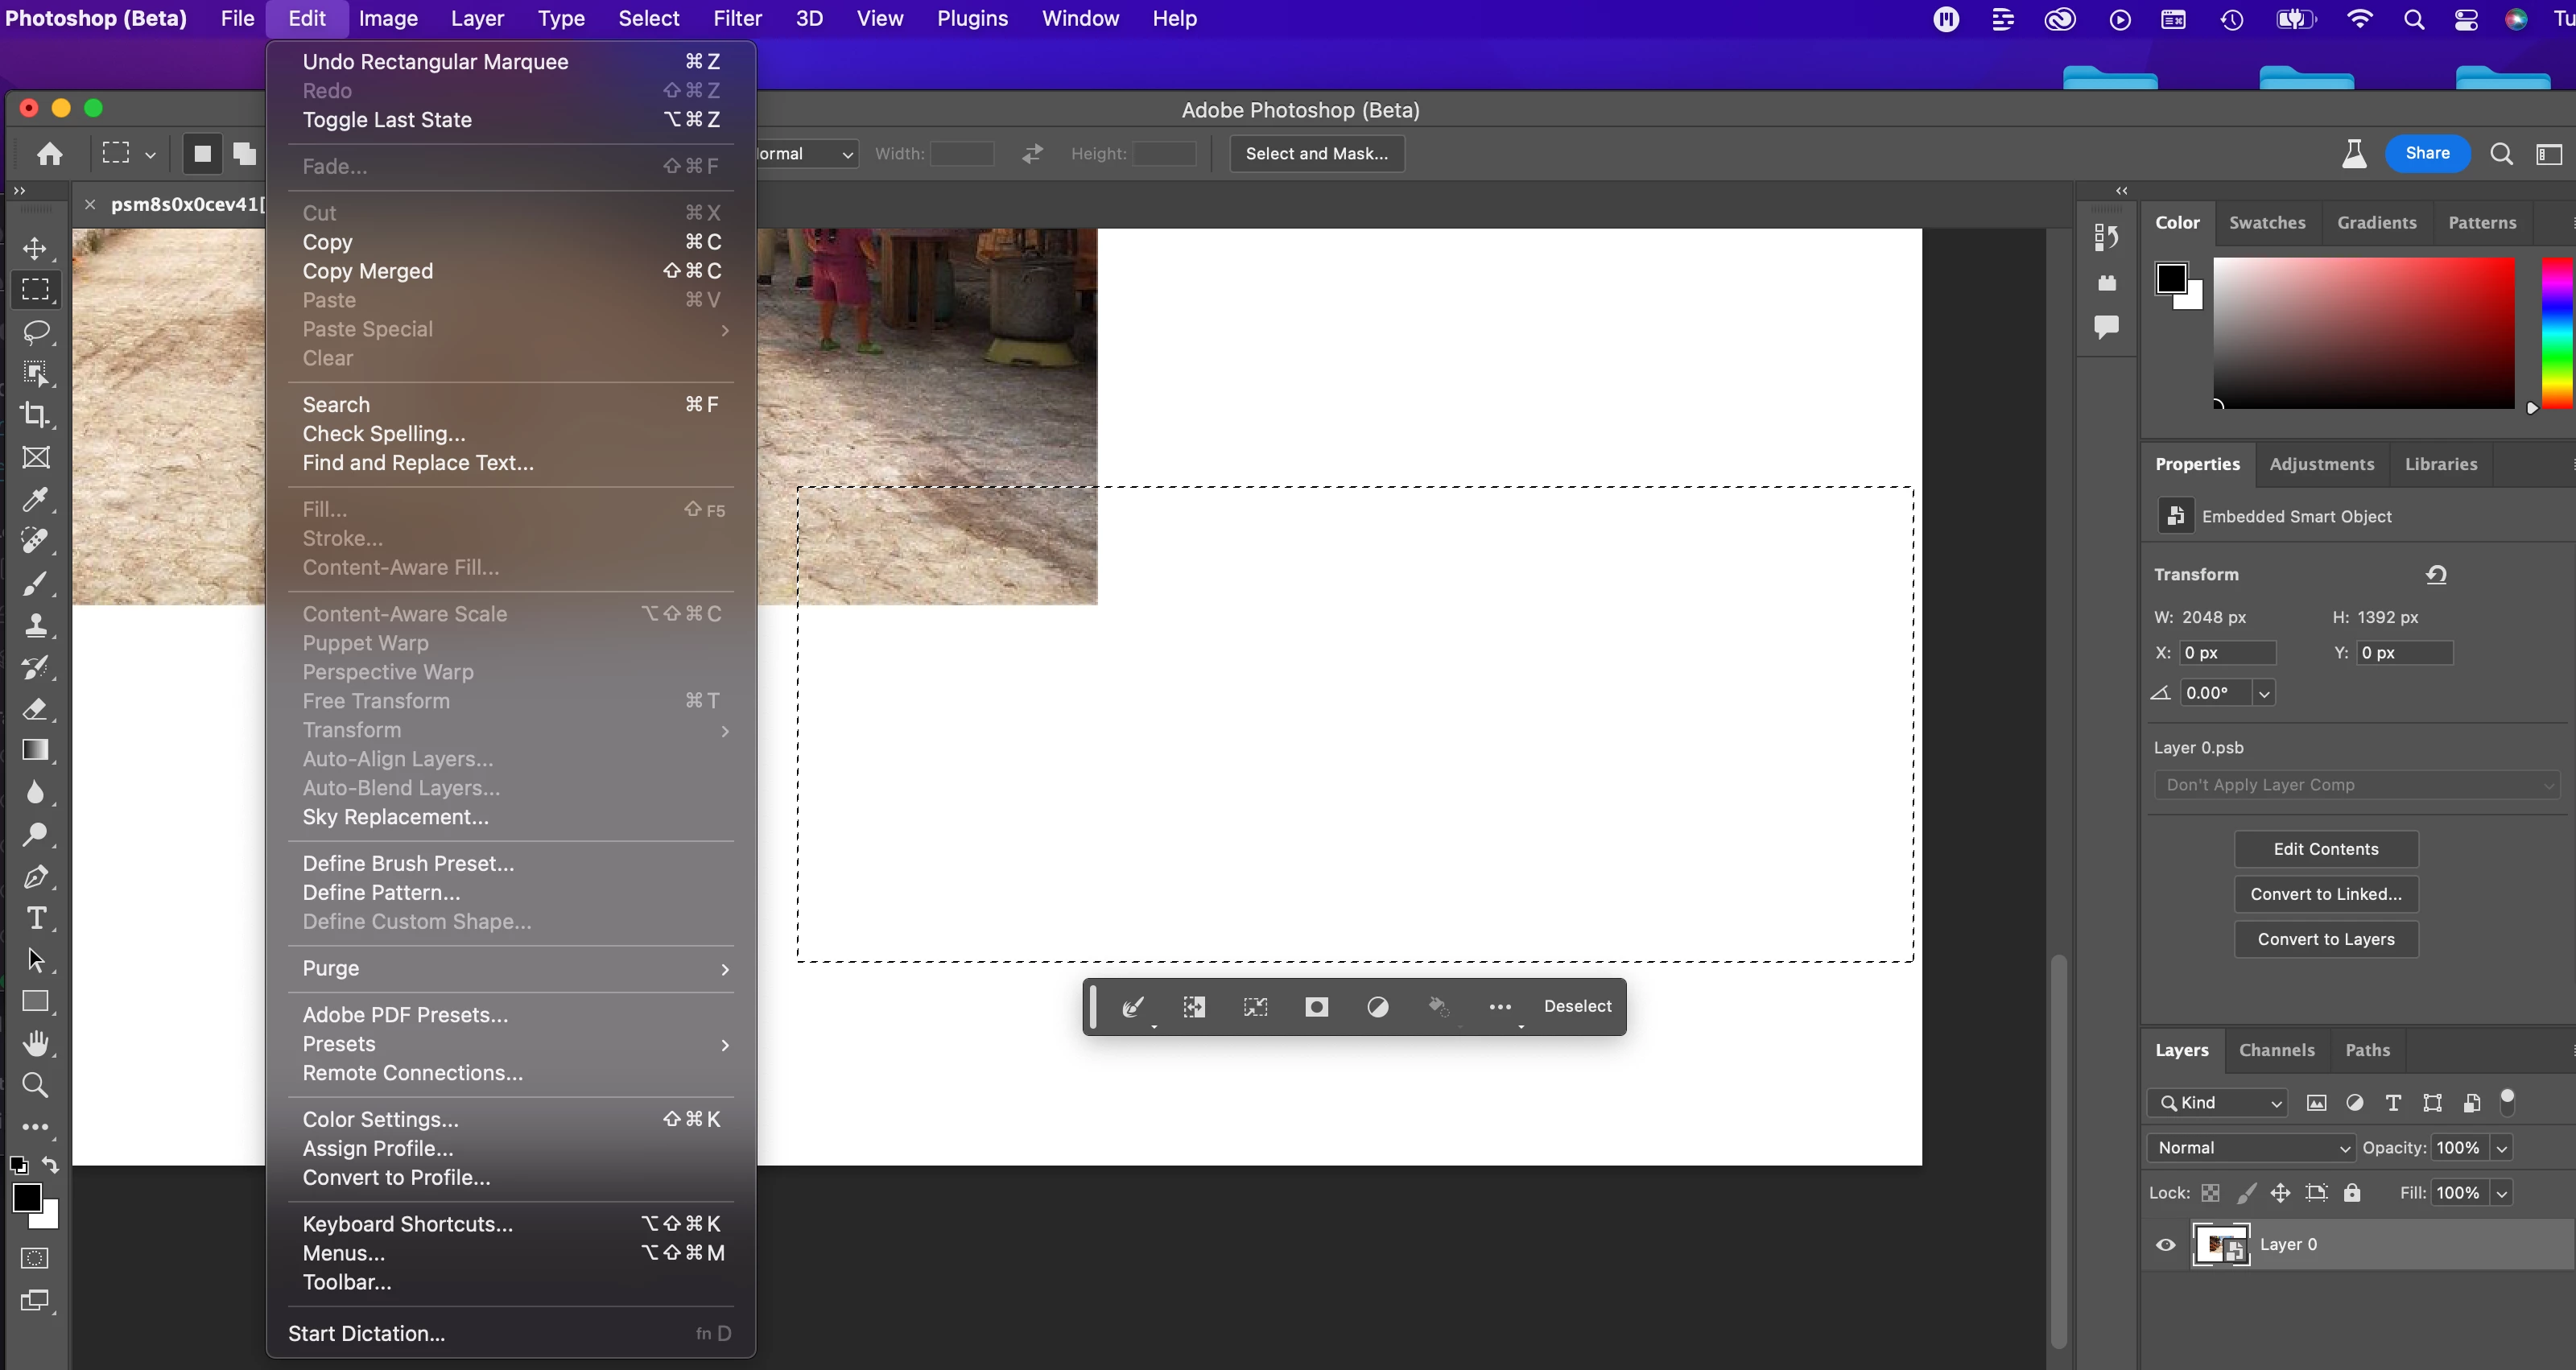
Task: Select the Eyedropper tool
Action: click(36, 499)
